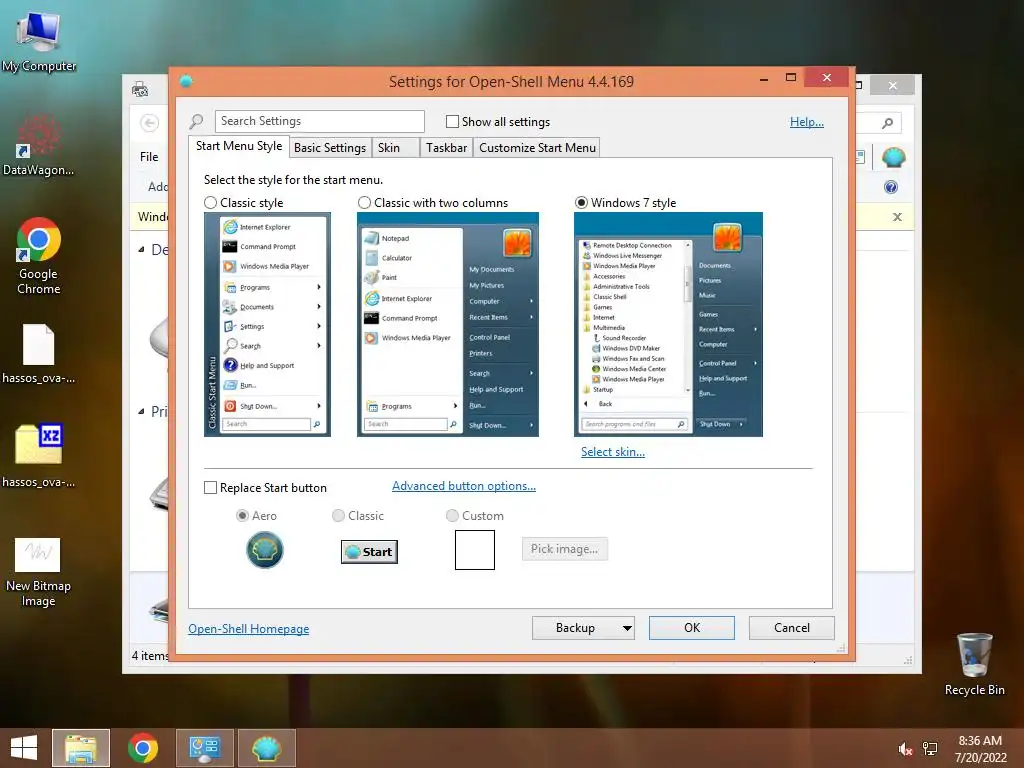Collapse the Pri... group in background window
This screenshot has width=1024, height=768.
click(x=142, y=411)
